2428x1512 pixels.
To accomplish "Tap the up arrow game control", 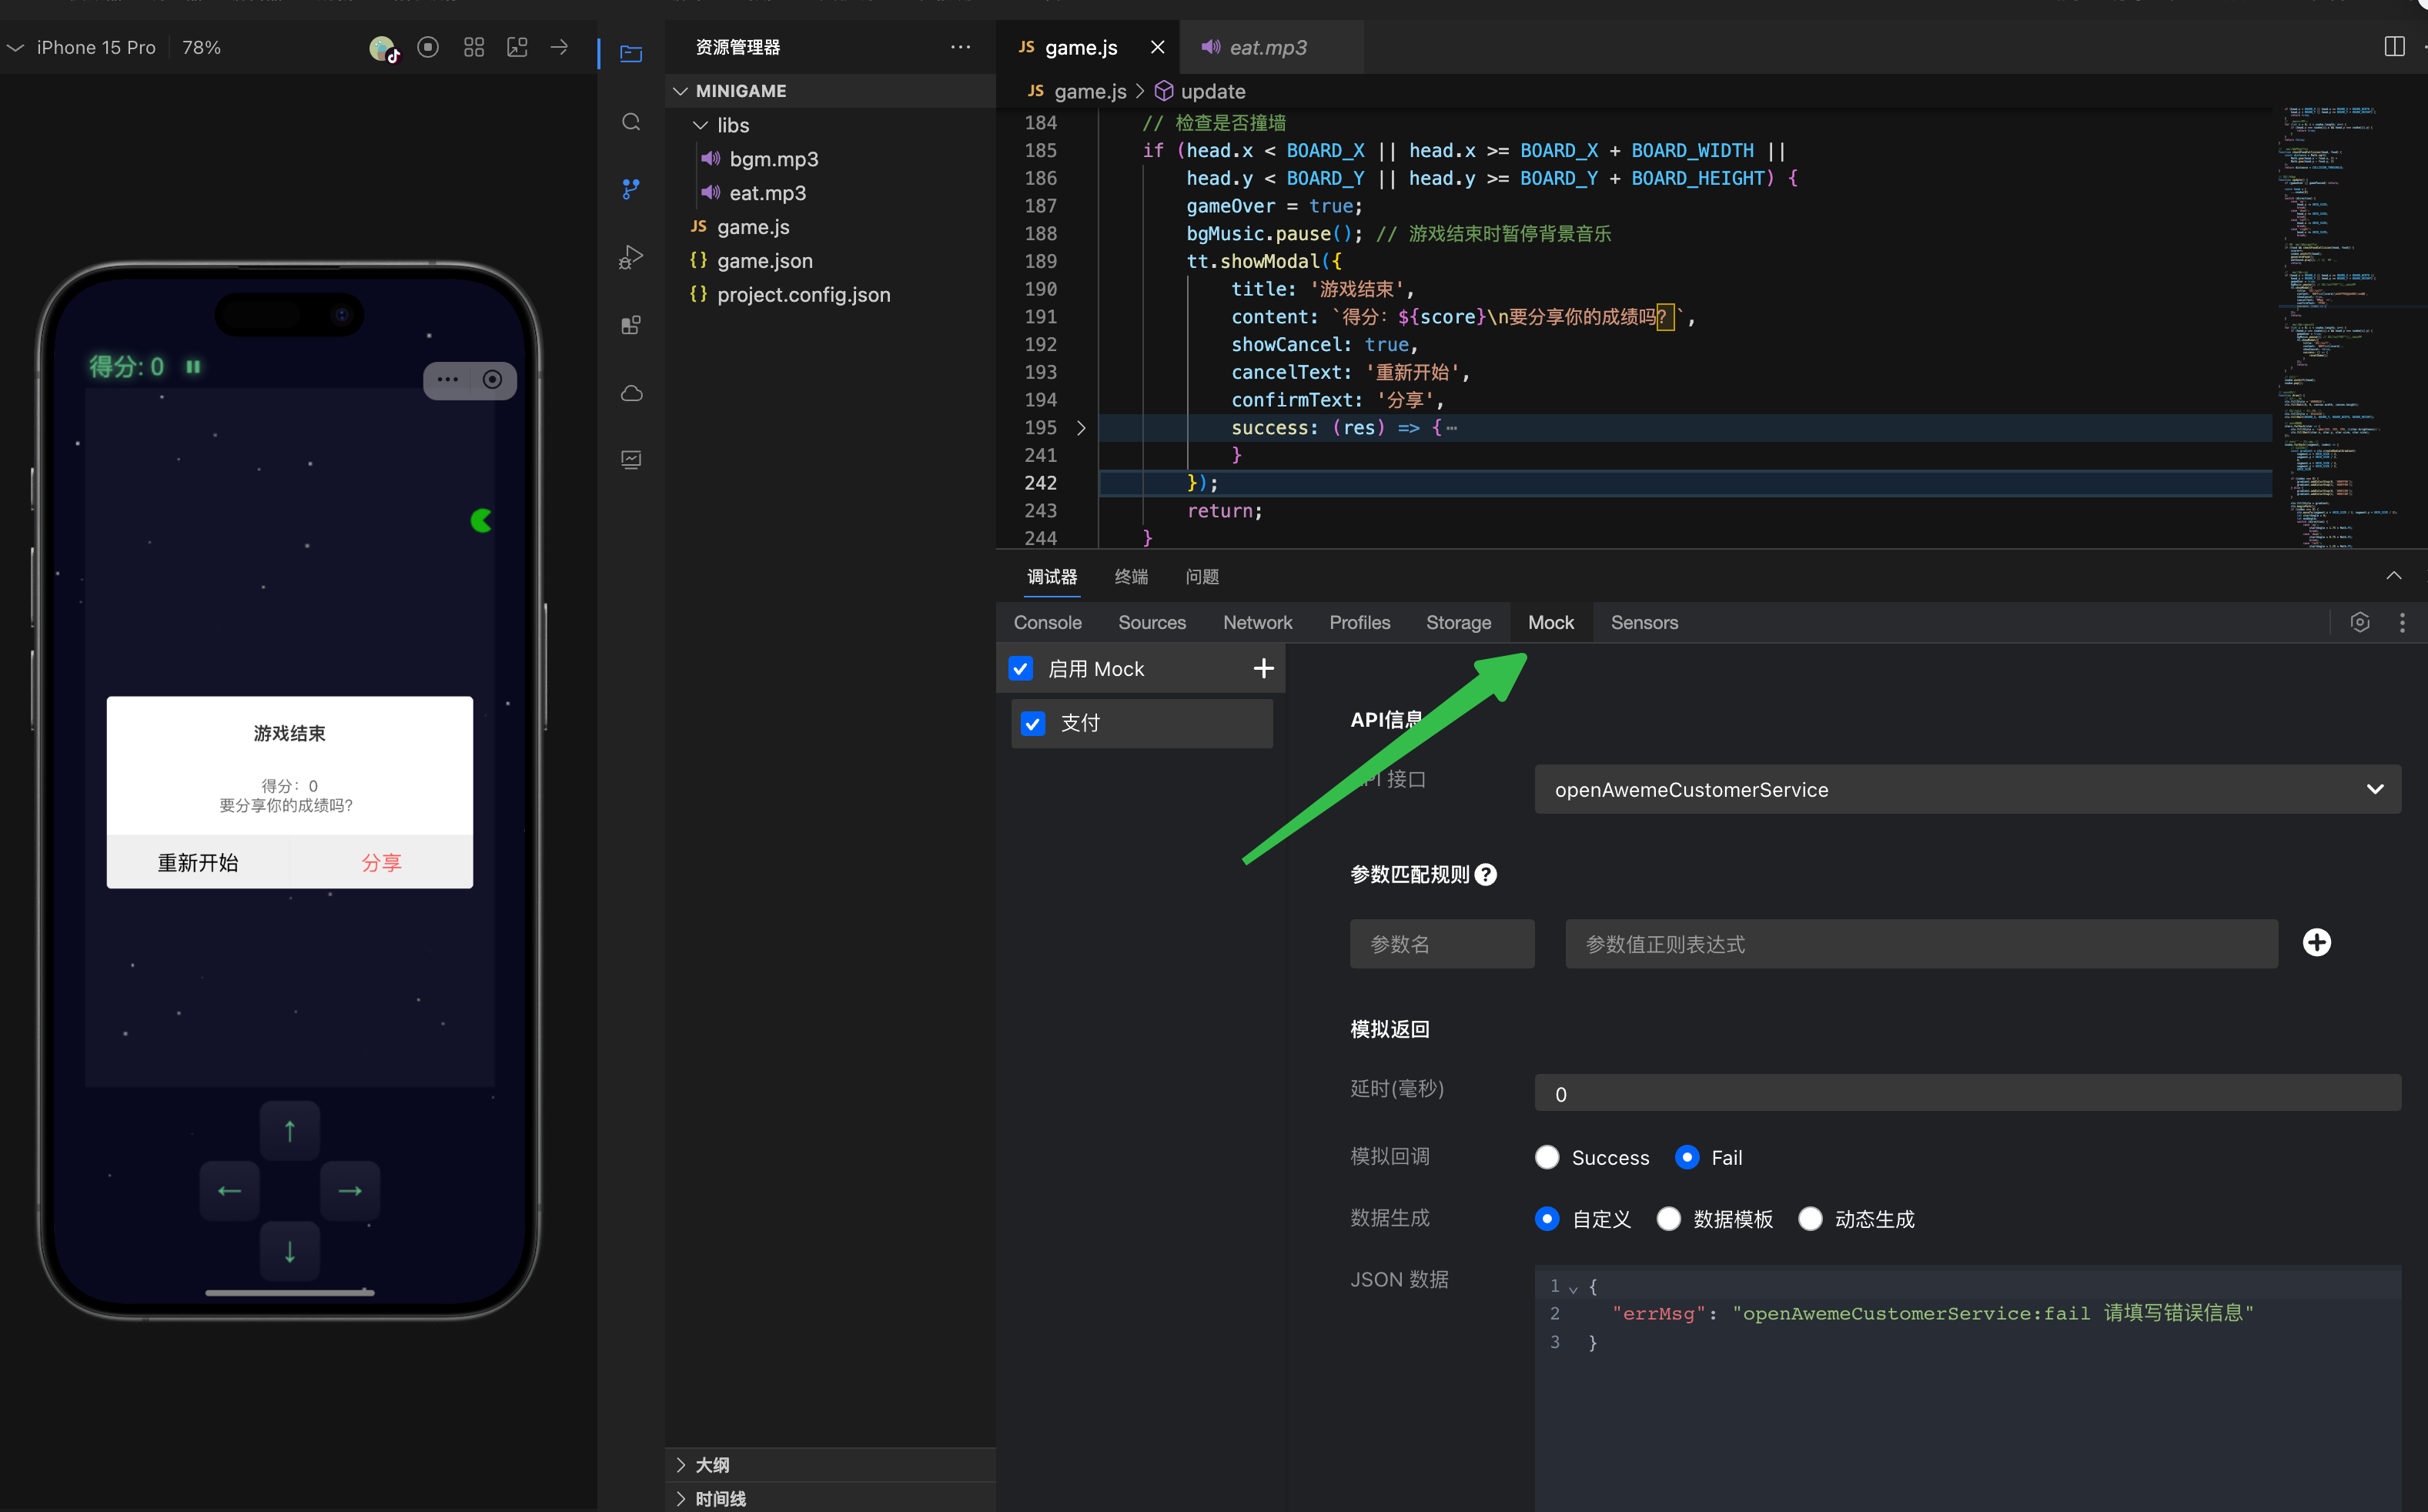I will 290,1131.
